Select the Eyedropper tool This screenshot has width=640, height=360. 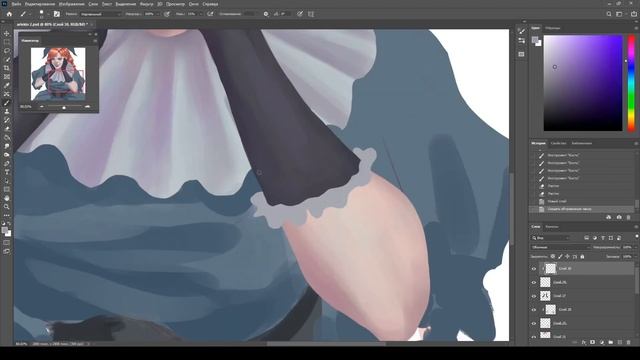[x=7, y=85]
